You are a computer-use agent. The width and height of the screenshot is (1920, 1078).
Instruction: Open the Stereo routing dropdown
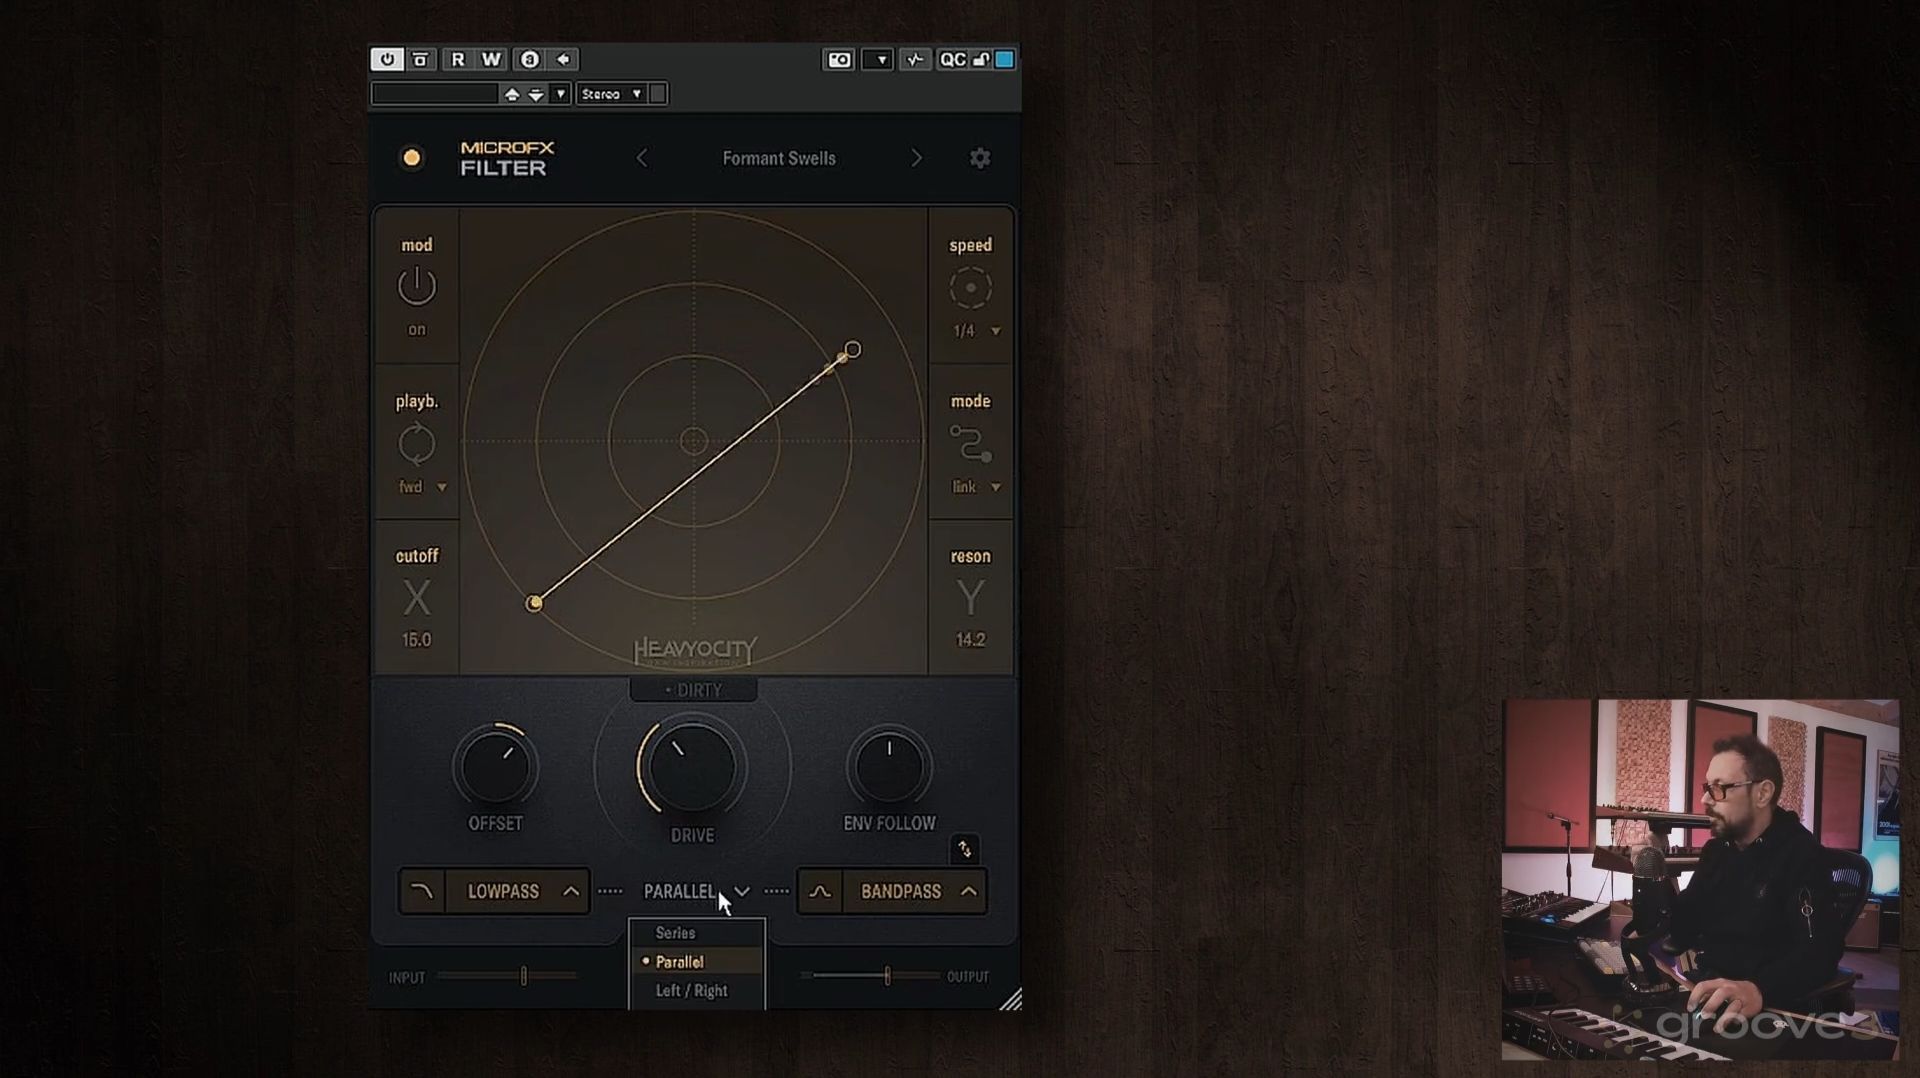[612, 94]
